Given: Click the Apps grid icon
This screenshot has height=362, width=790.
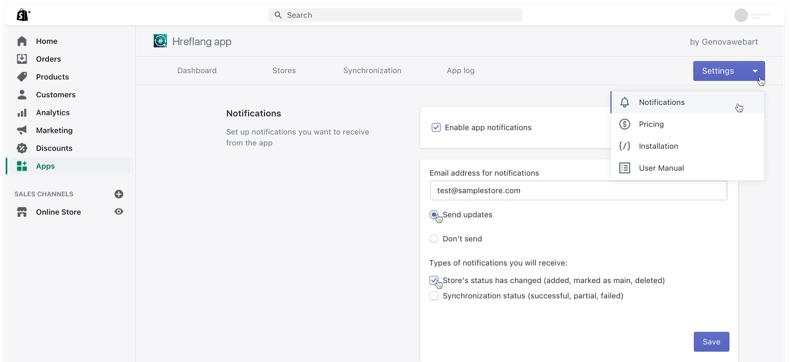Looking at the screenshot, I should click(22, 166).
